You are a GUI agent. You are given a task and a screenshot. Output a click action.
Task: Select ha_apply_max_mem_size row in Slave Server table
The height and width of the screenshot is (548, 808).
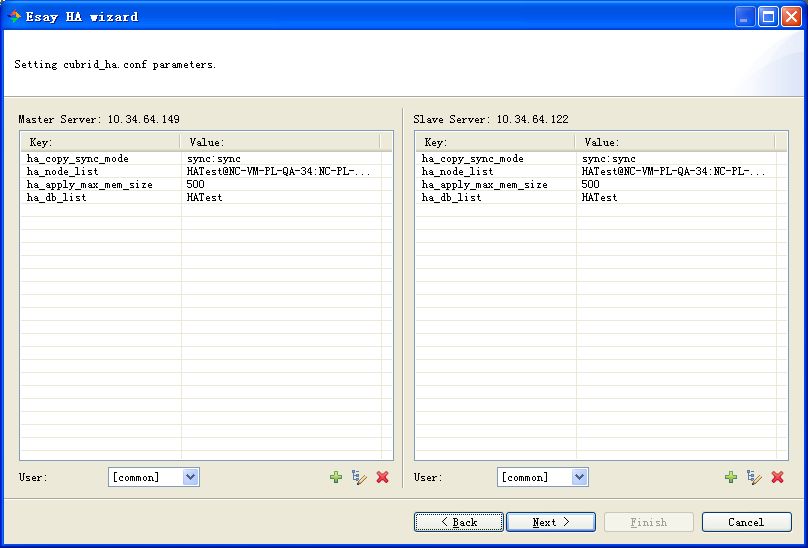pyautogui.click(x=484, y=185)
